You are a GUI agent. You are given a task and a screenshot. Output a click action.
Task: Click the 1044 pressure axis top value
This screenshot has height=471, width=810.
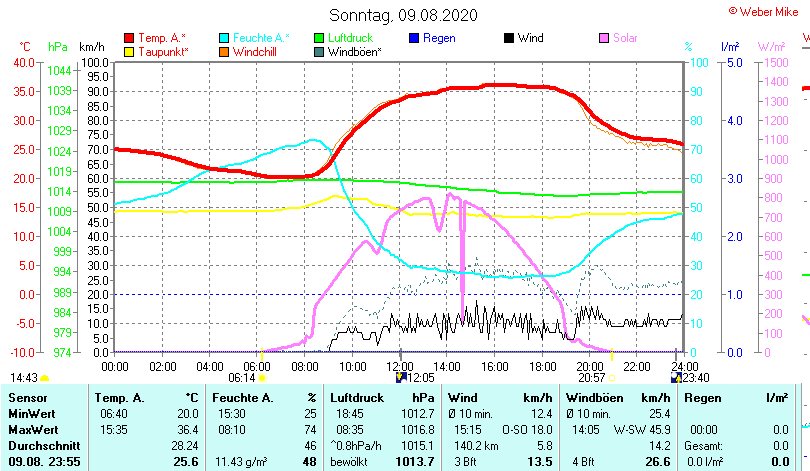tap(59, 71)
